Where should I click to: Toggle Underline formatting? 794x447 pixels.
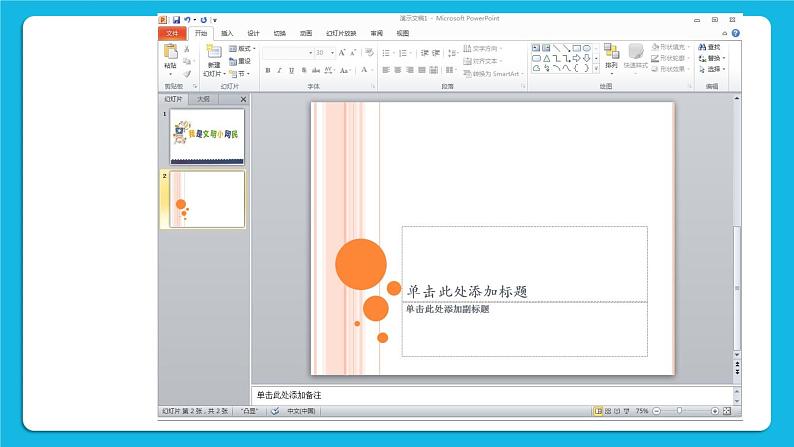click(292, 70)
